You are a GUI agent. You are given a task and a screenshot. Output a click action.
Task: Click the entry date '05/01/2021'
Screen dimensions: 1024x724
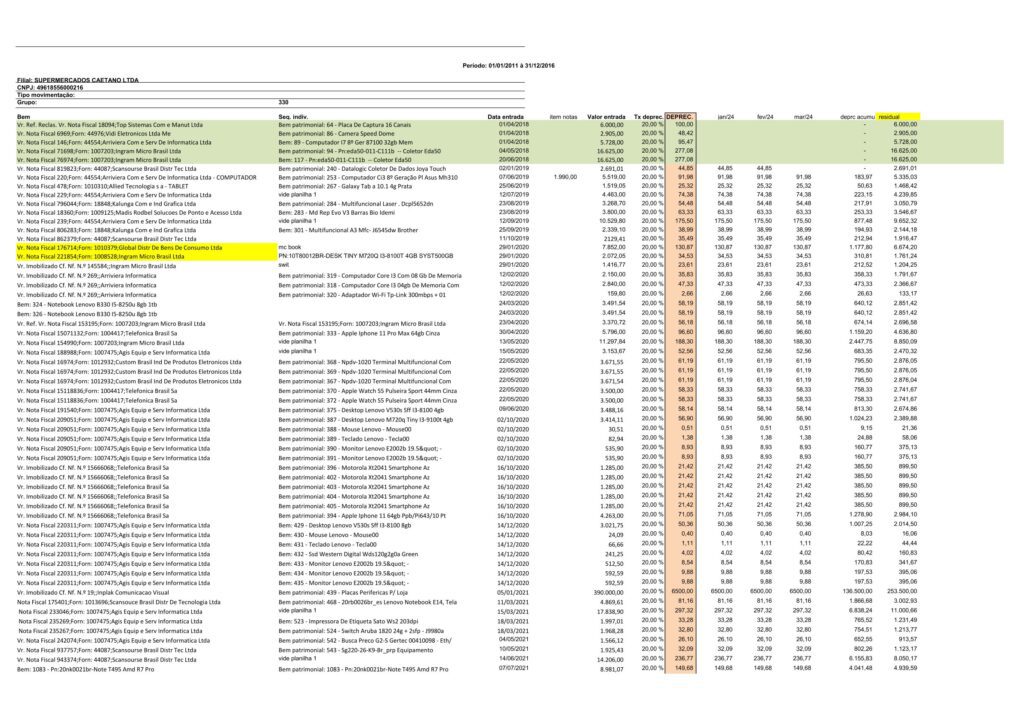tap(513, 593)
